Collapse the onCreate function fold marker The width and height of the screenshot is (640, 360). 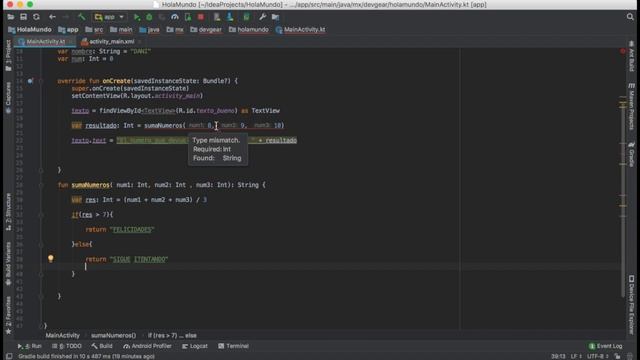coord(41,81)
